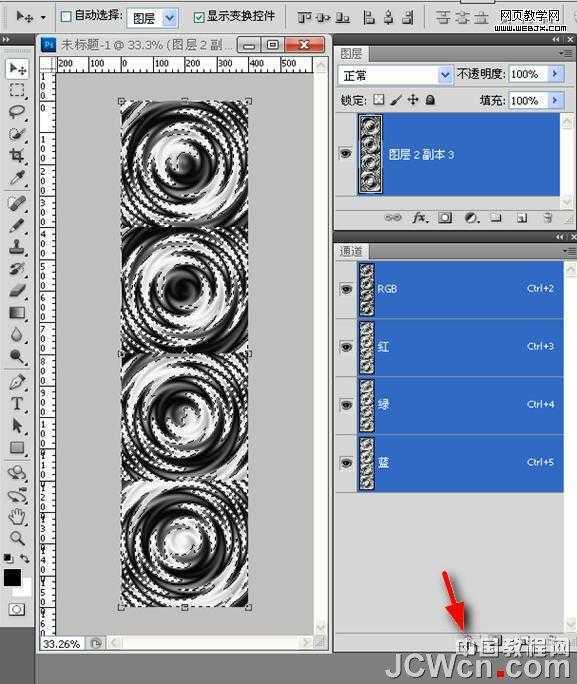Expand the toolbox double-arrow
The height and width of the screenshot is (684, 577).
[x=6, y=39]
